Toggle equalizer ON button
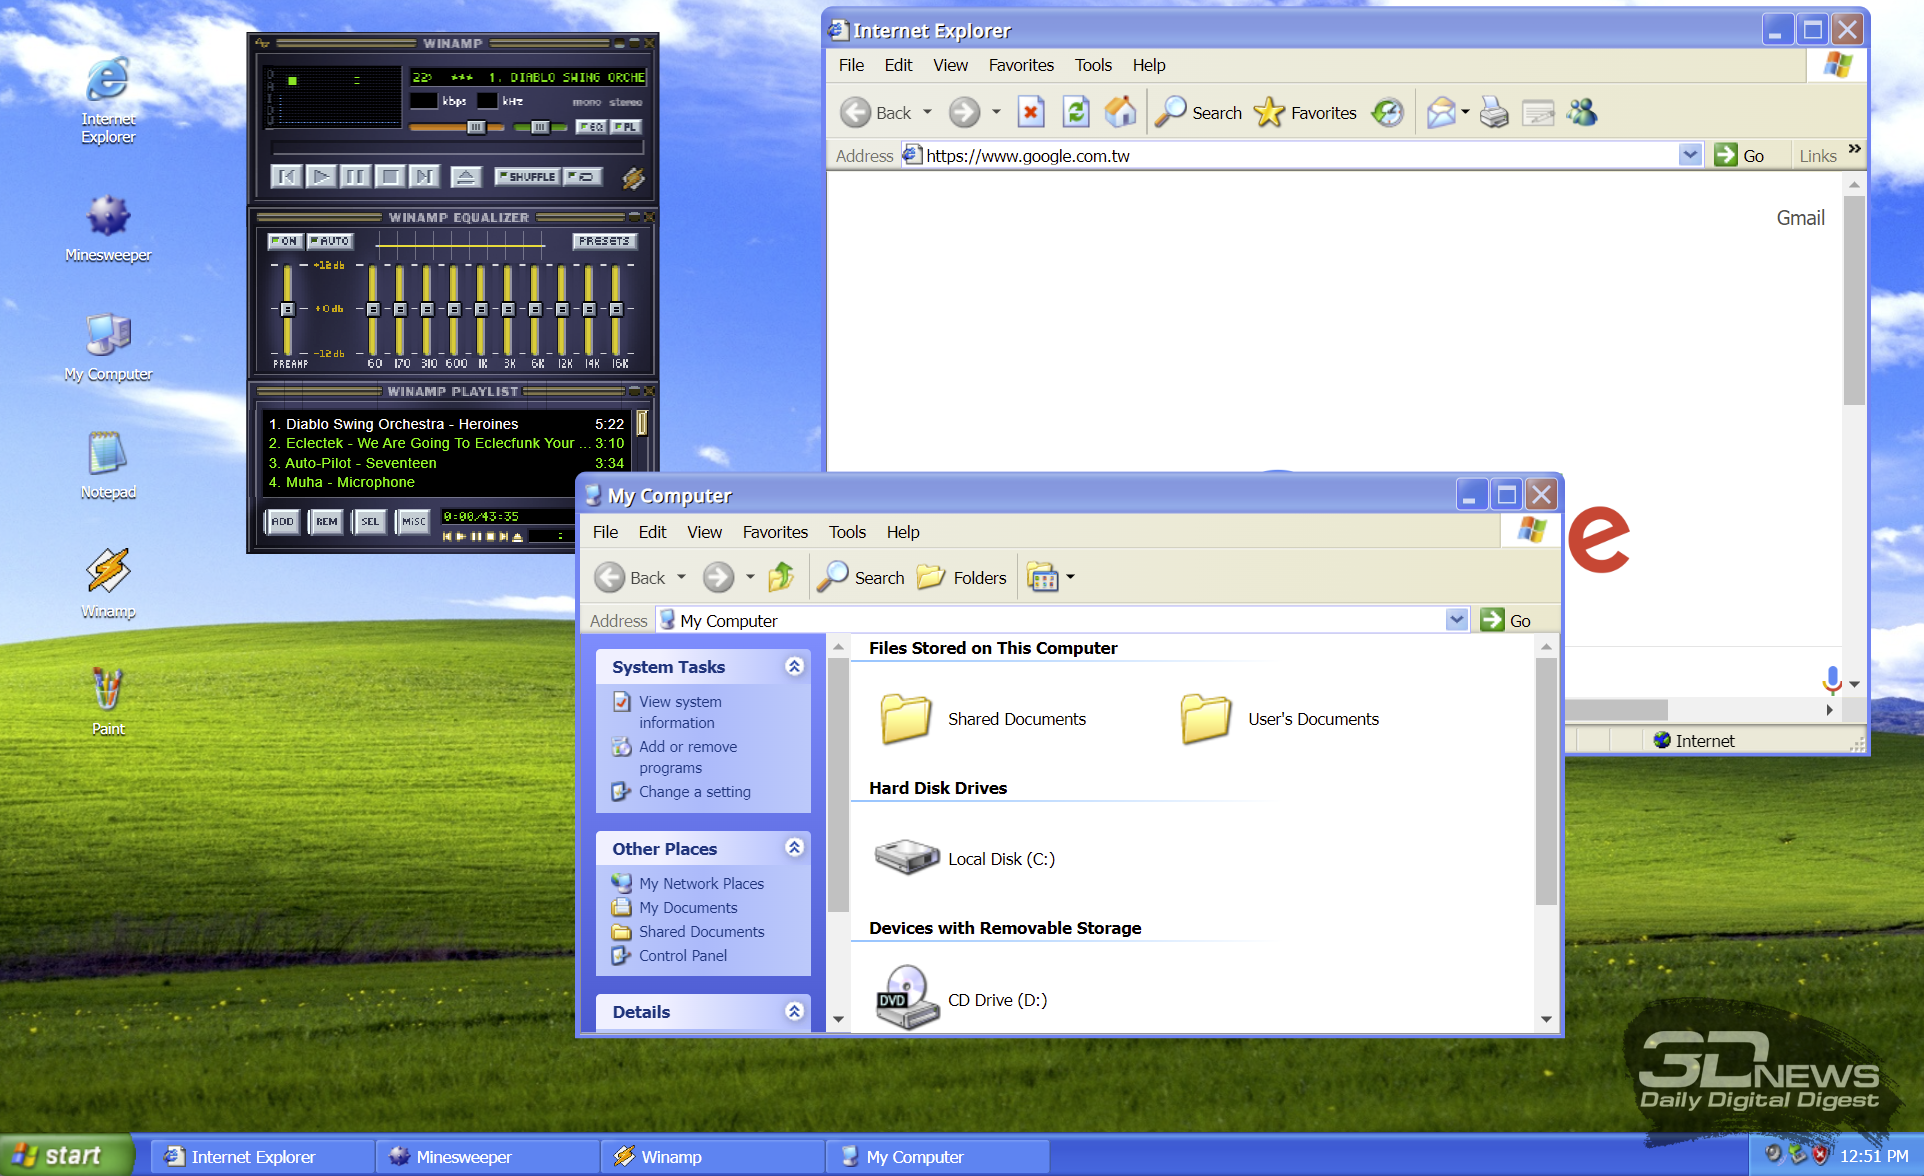 pyautogui.click(x=285, y=241)
